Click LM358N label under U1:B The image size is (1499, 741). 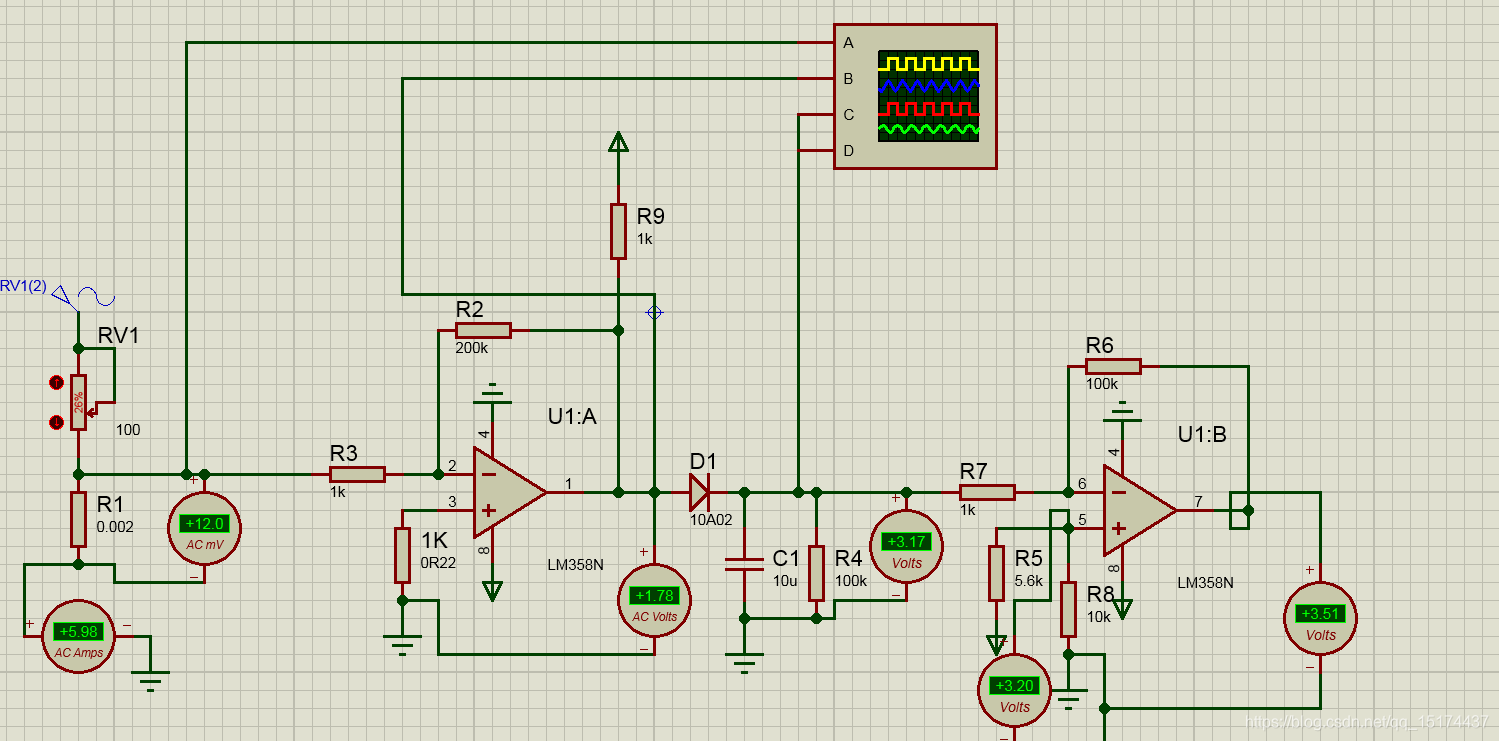(1205, 582)
